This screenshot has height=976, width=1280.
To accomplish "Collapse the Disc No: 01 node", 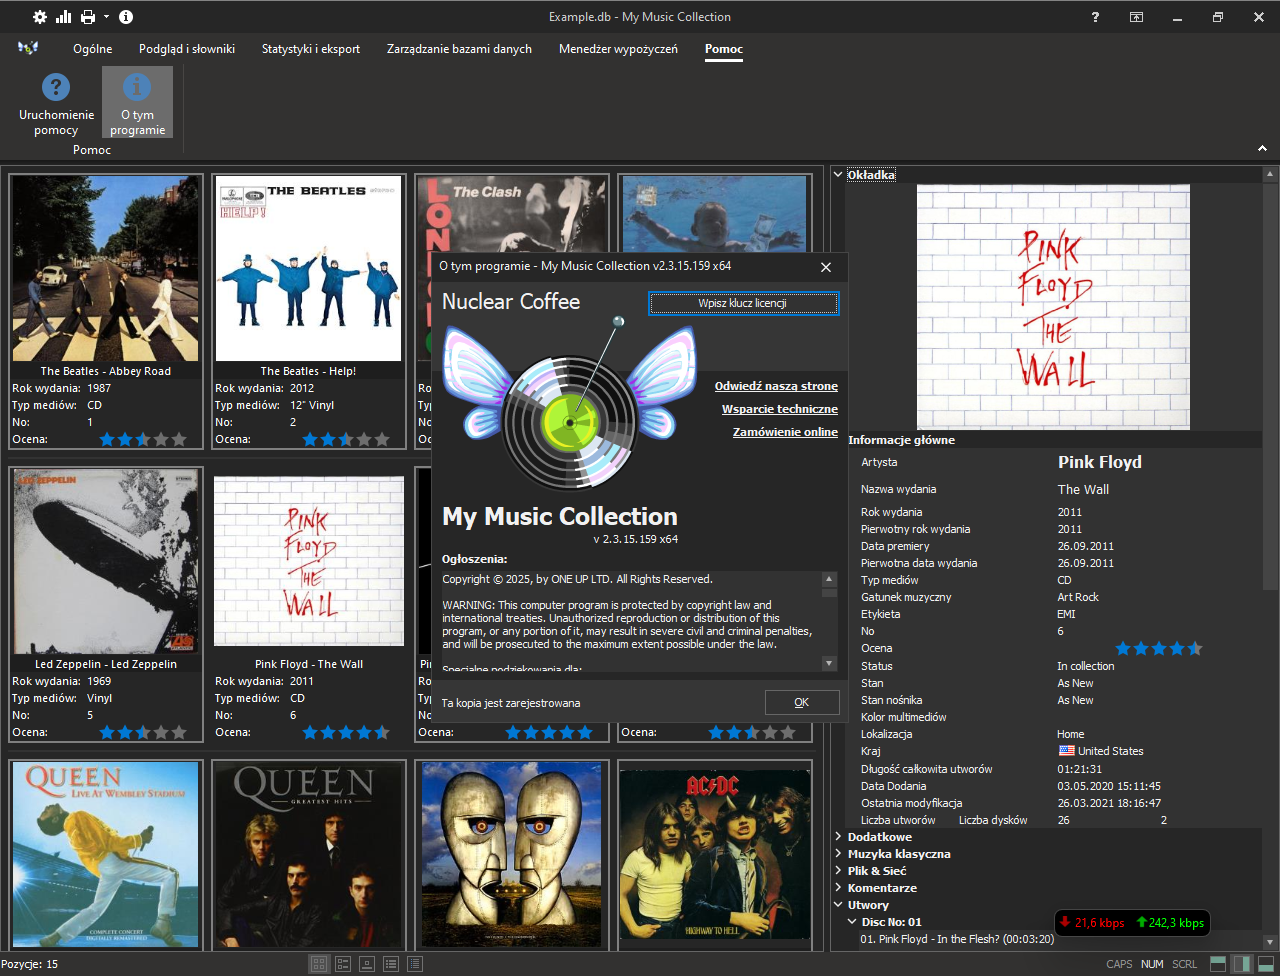I will (x=852, y=922).
